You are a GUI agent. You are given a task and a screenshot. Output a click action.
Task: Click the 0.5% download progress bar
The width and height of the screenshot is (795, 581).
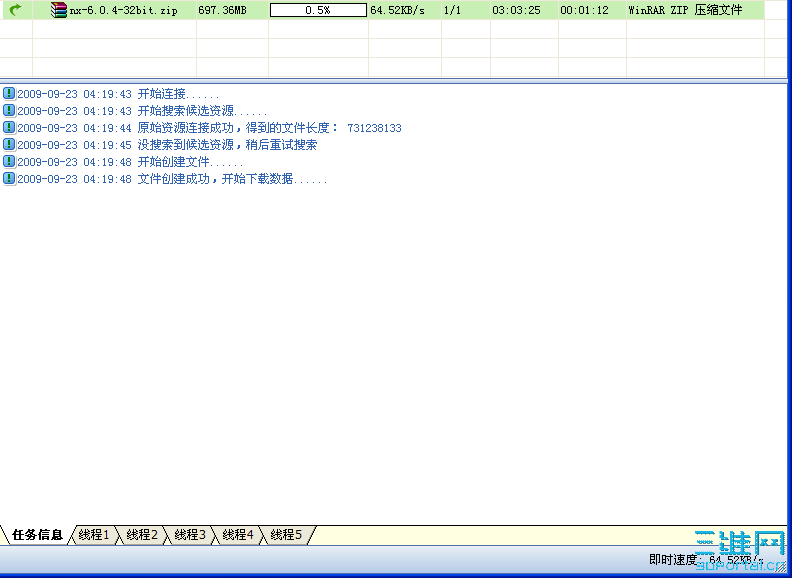point(318,10)
